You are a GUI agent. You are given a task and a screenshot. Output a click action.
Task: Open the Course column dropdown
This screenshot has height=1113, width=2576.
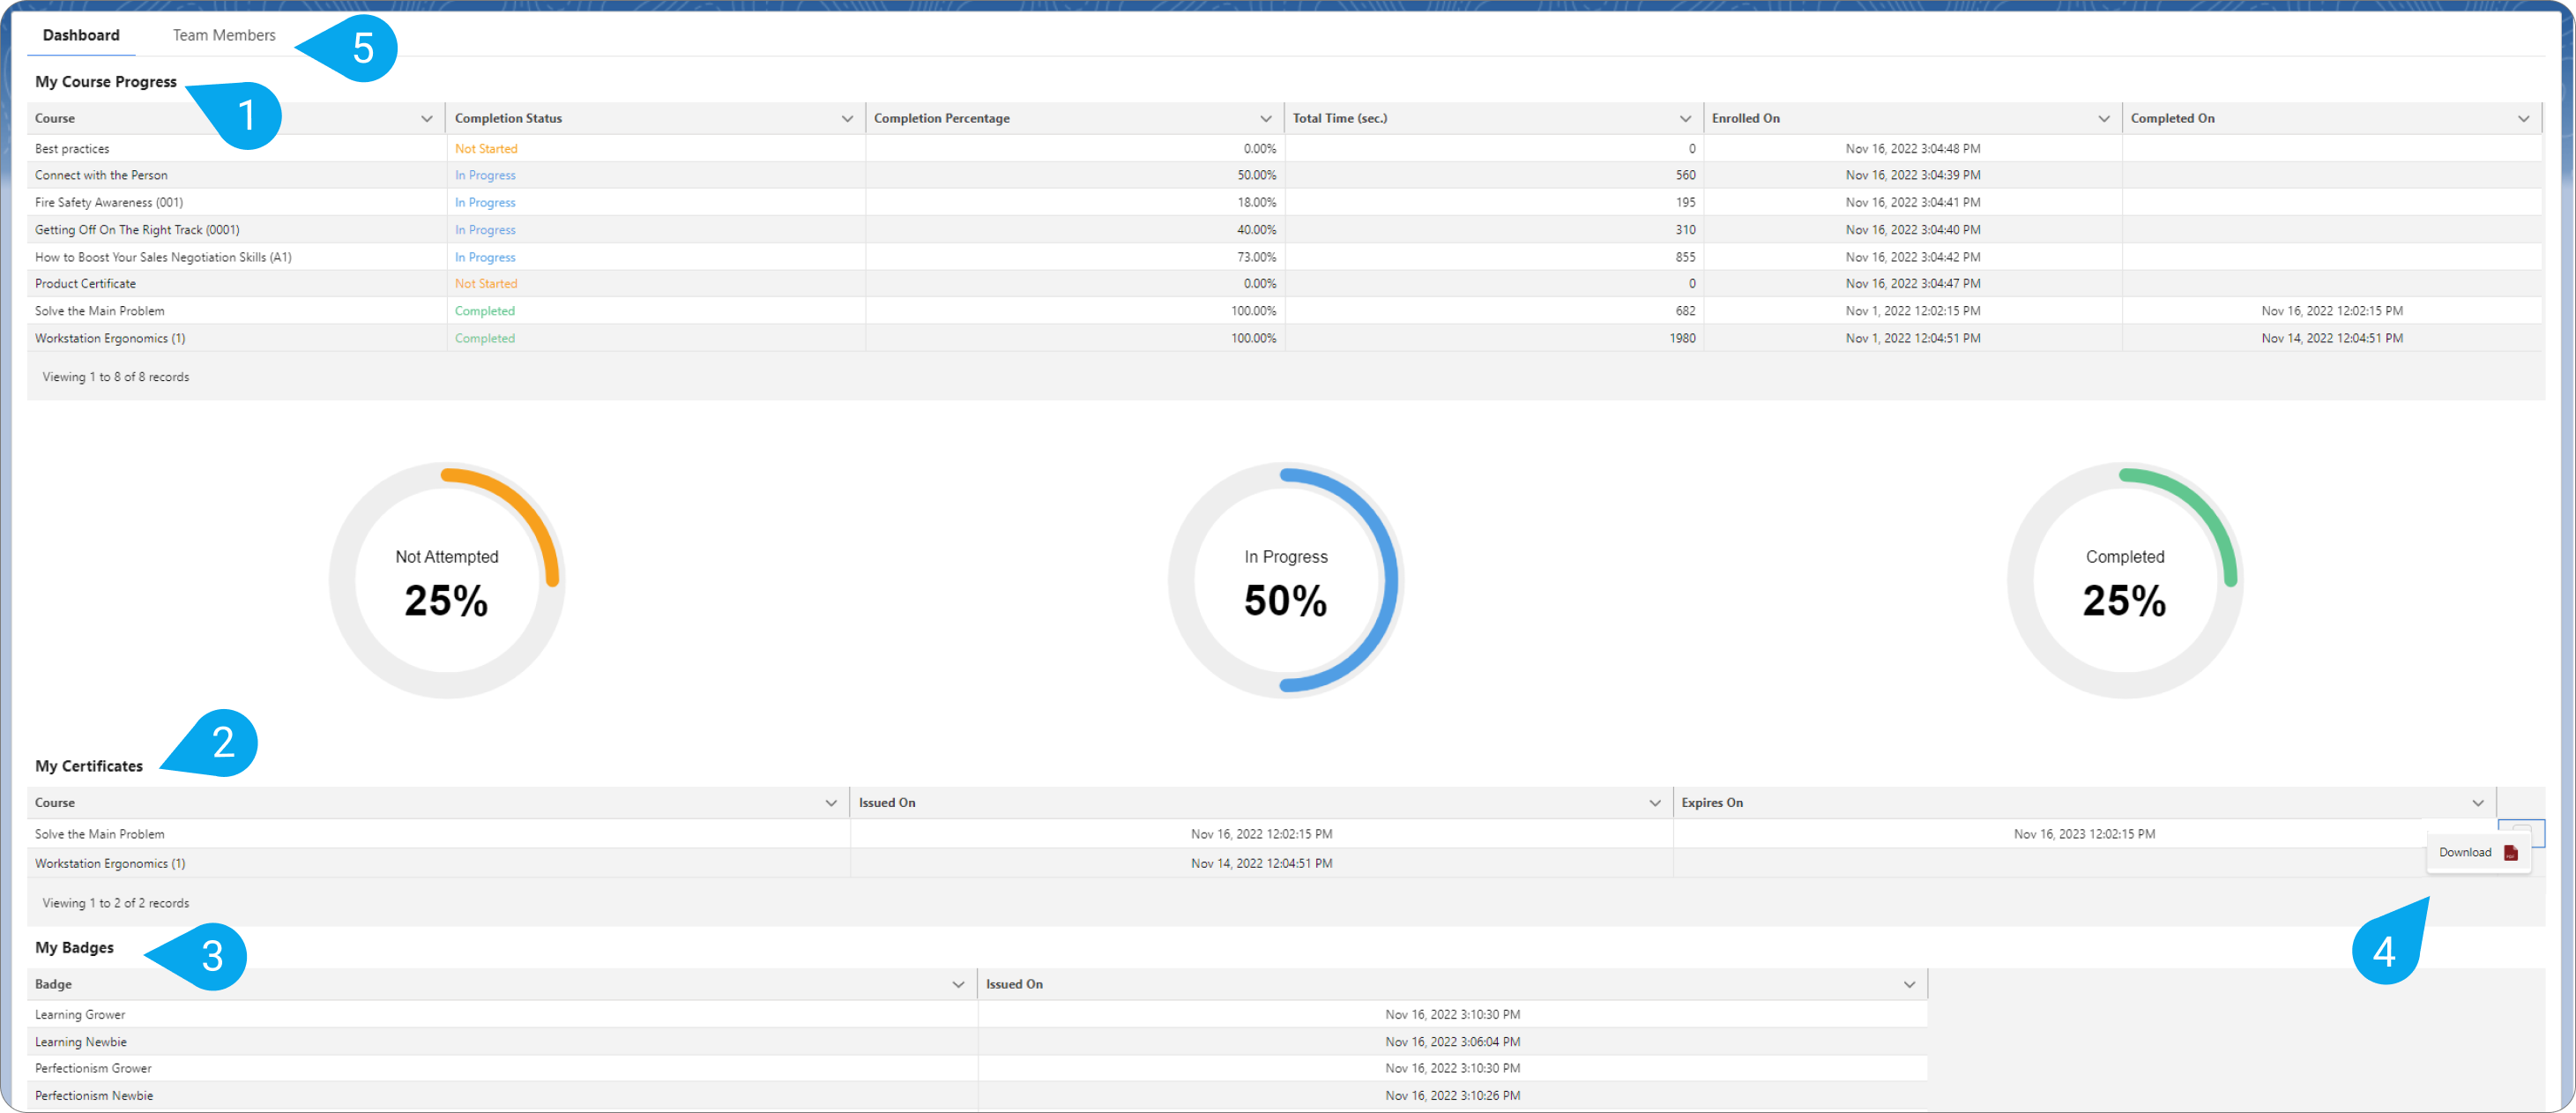pyautogui.click(x=428, y=117)
